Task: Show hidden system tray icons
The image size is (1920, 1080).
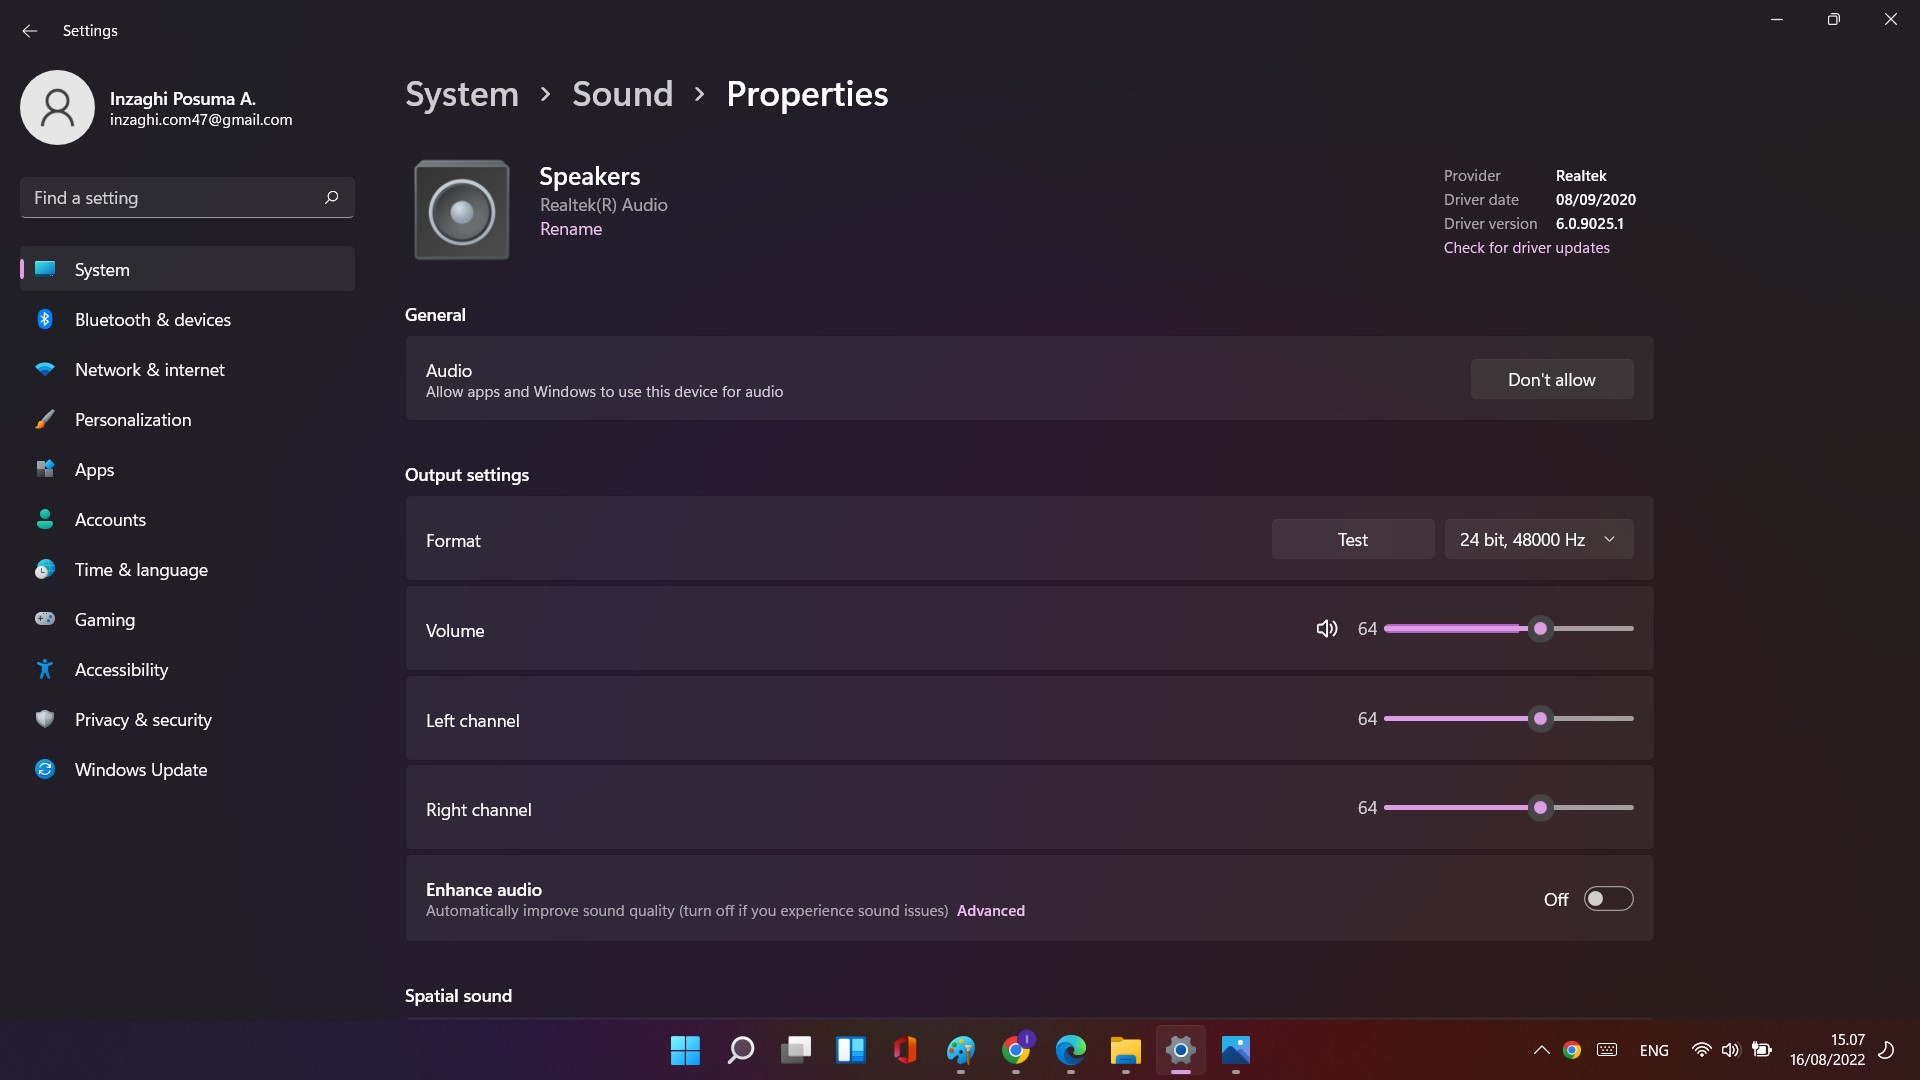Action: (1541, 1050)
